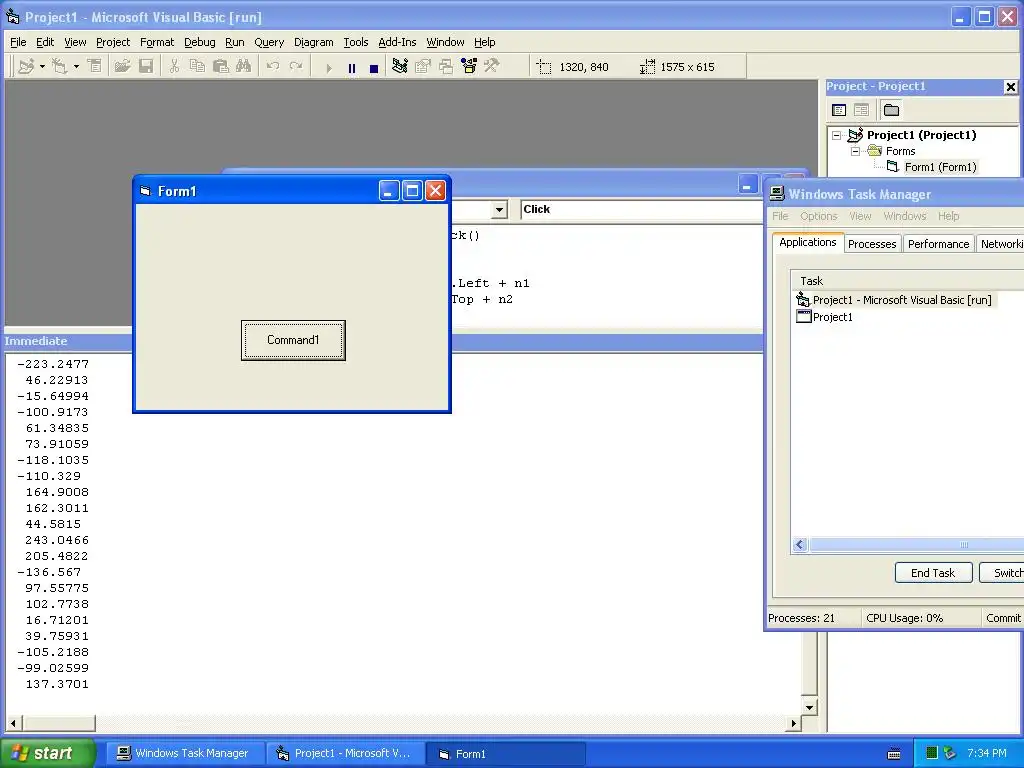Toggle Folders icon in Project panel
This screenshot has height=768, width=1024.
pos(891,110)
